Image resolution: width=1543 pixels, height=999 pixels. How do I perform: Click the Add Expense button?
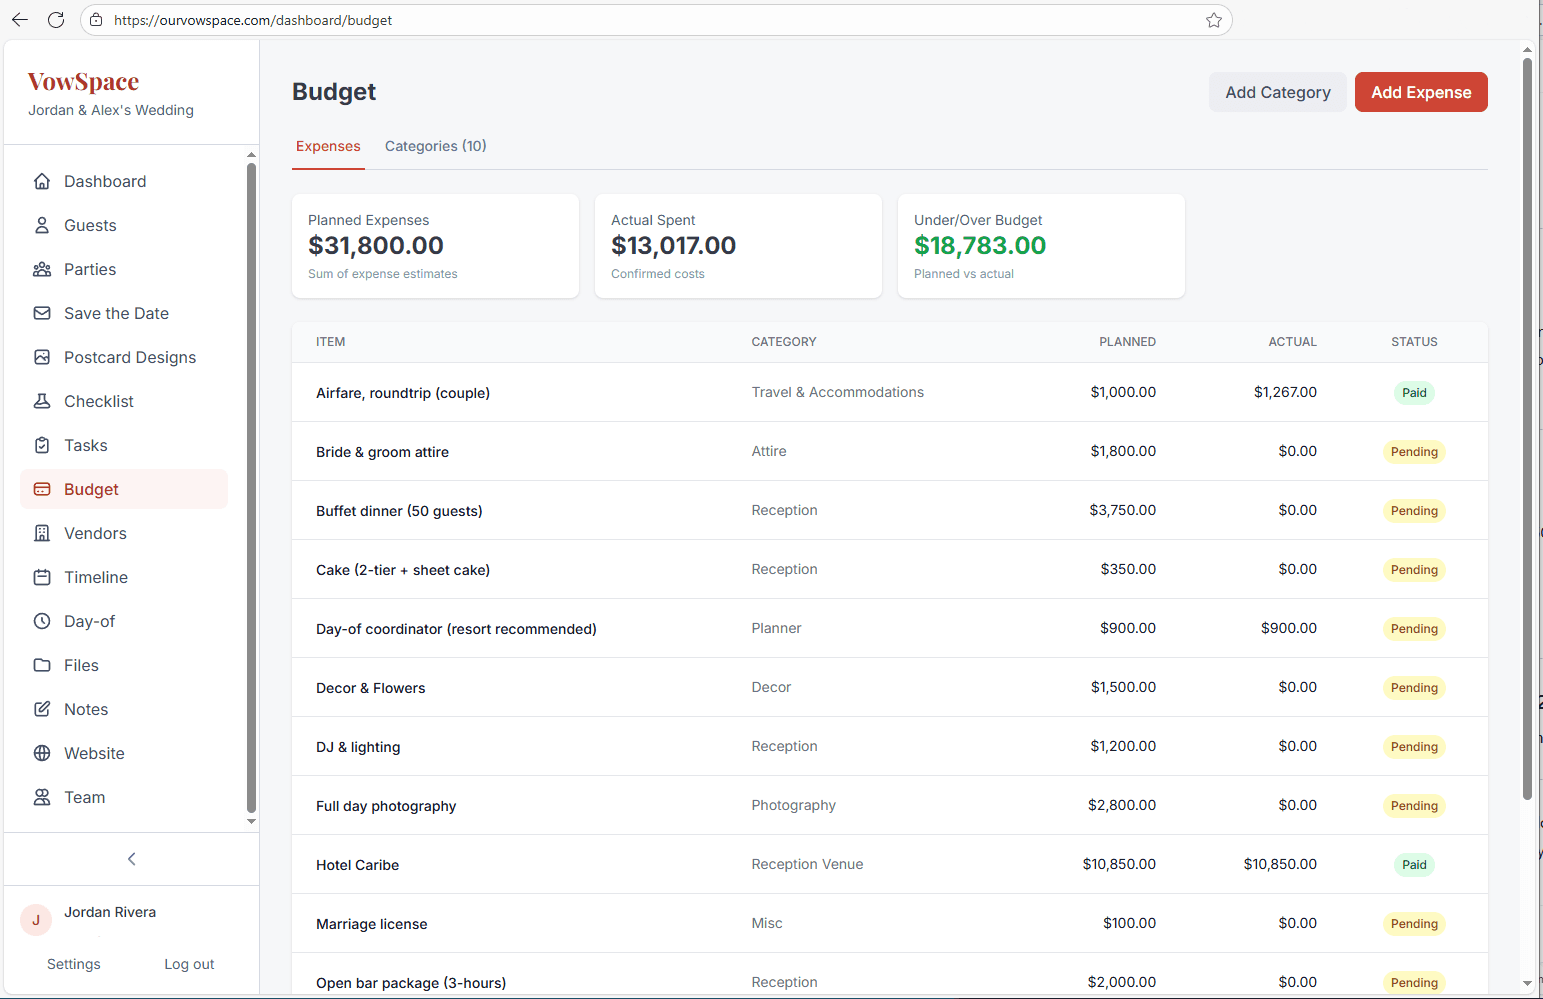(1421, 92)
